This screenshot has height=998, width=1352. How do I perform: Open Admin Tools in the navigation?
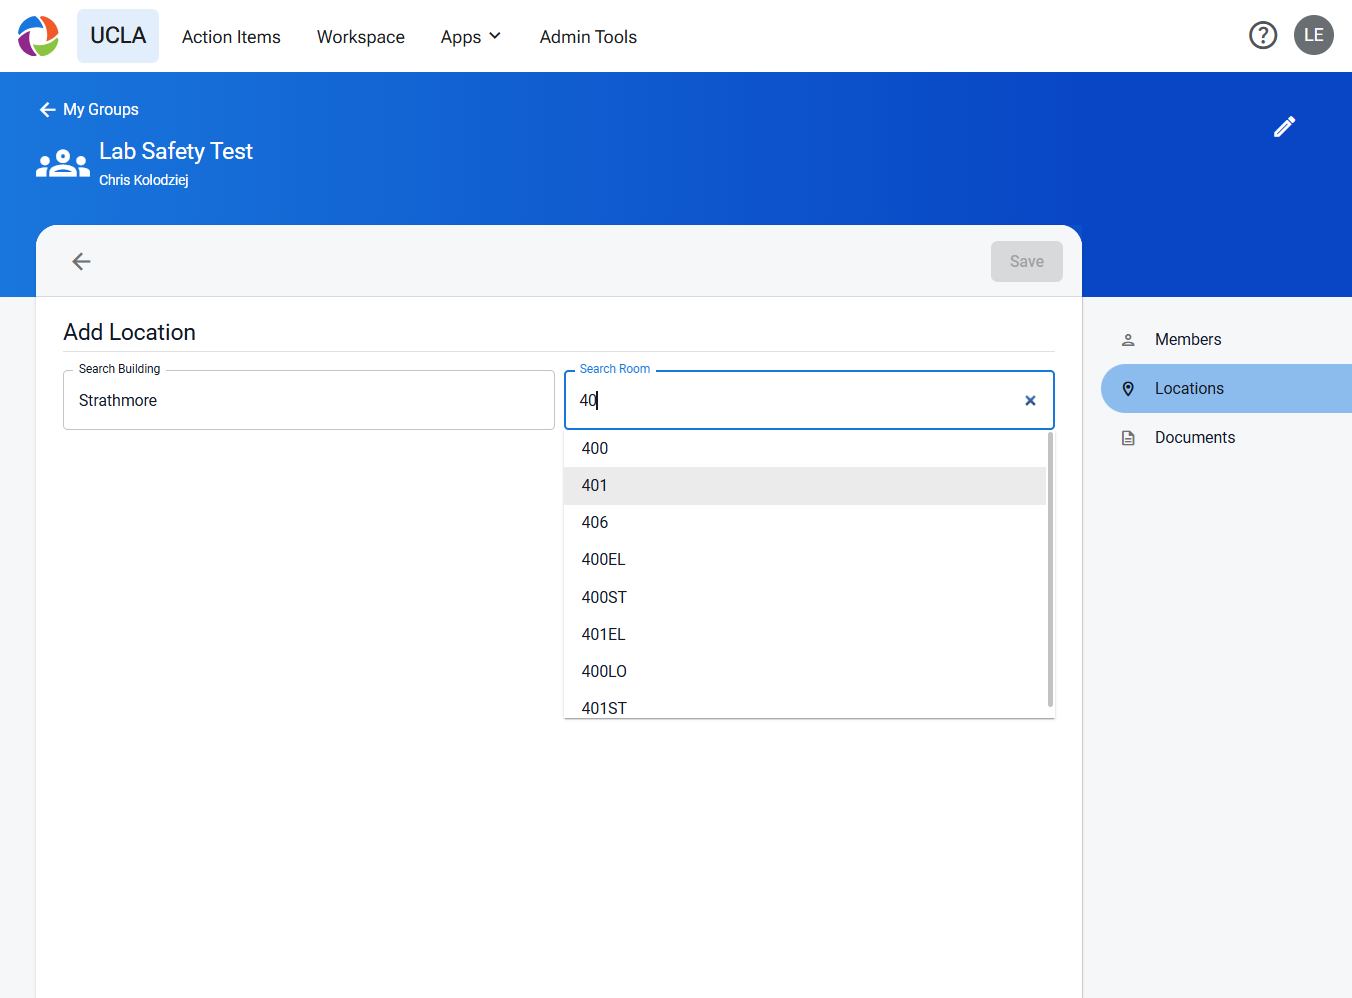(588, 37)
